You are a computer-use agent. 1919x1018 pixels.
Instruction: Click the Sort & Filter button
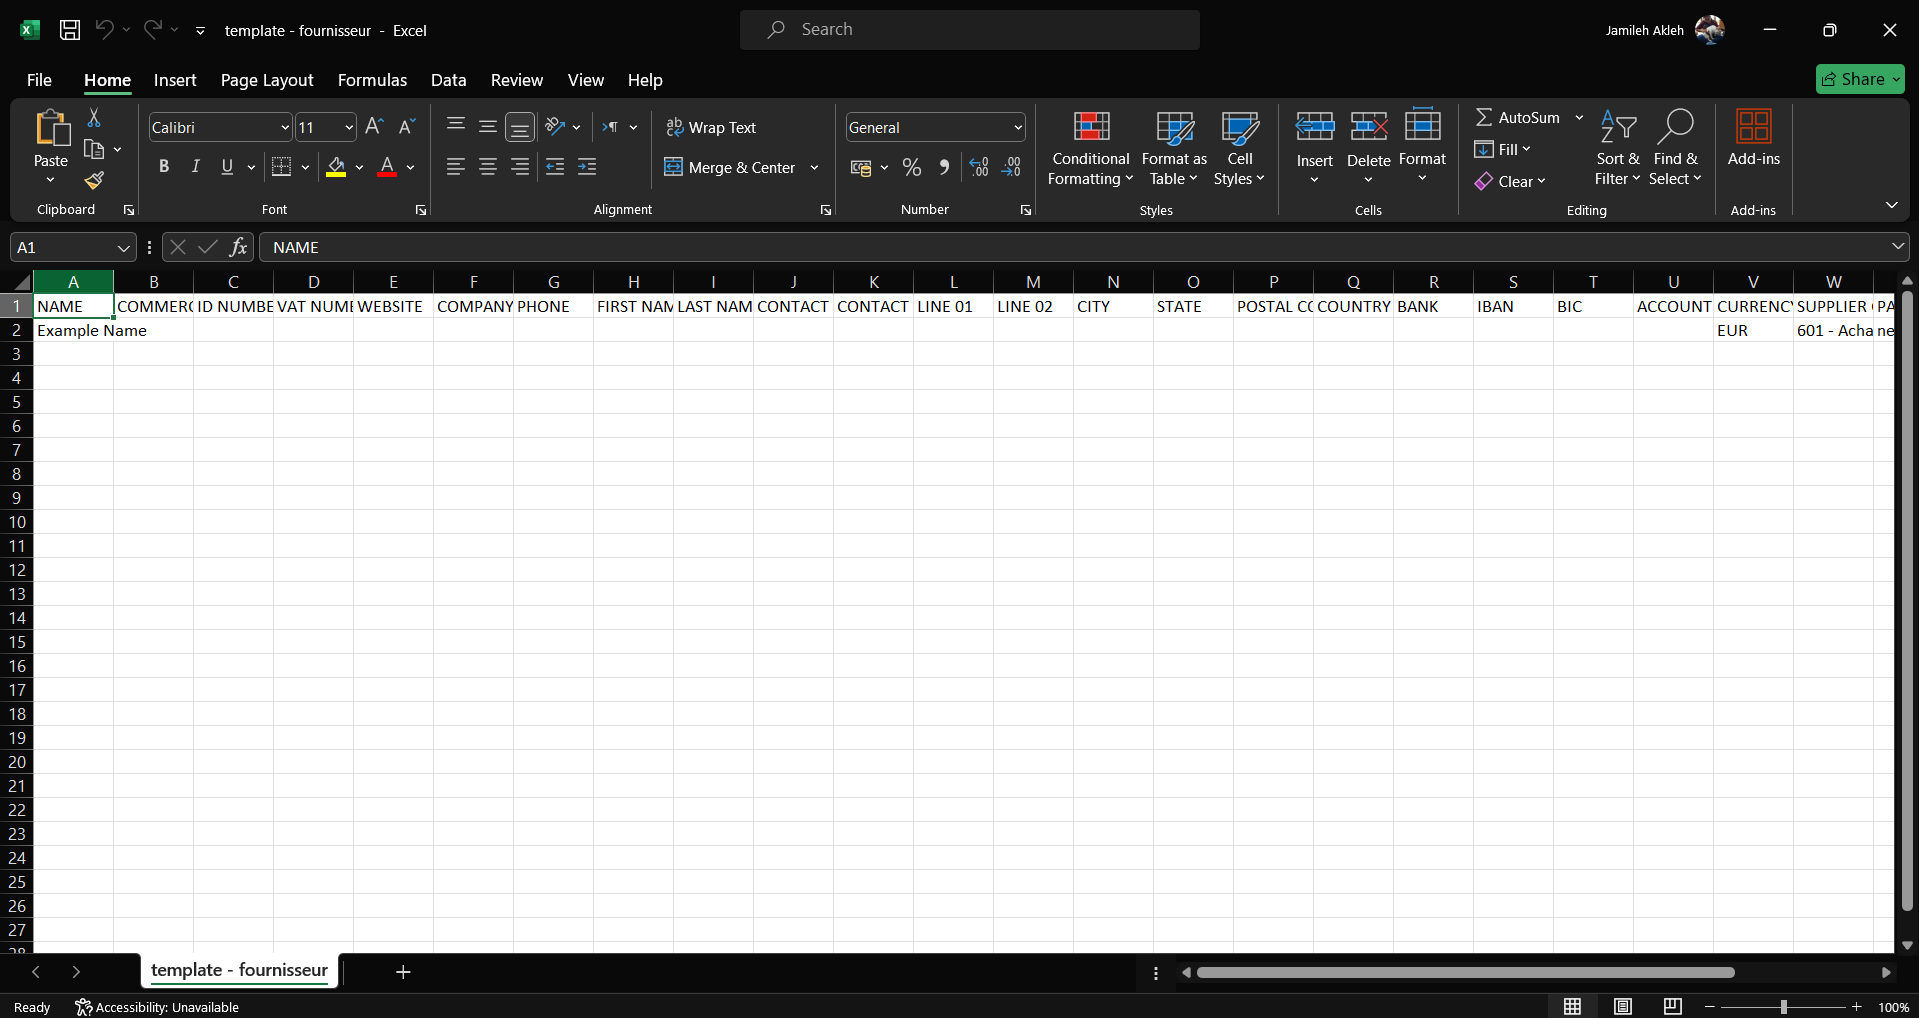[x=1618, y=148]
